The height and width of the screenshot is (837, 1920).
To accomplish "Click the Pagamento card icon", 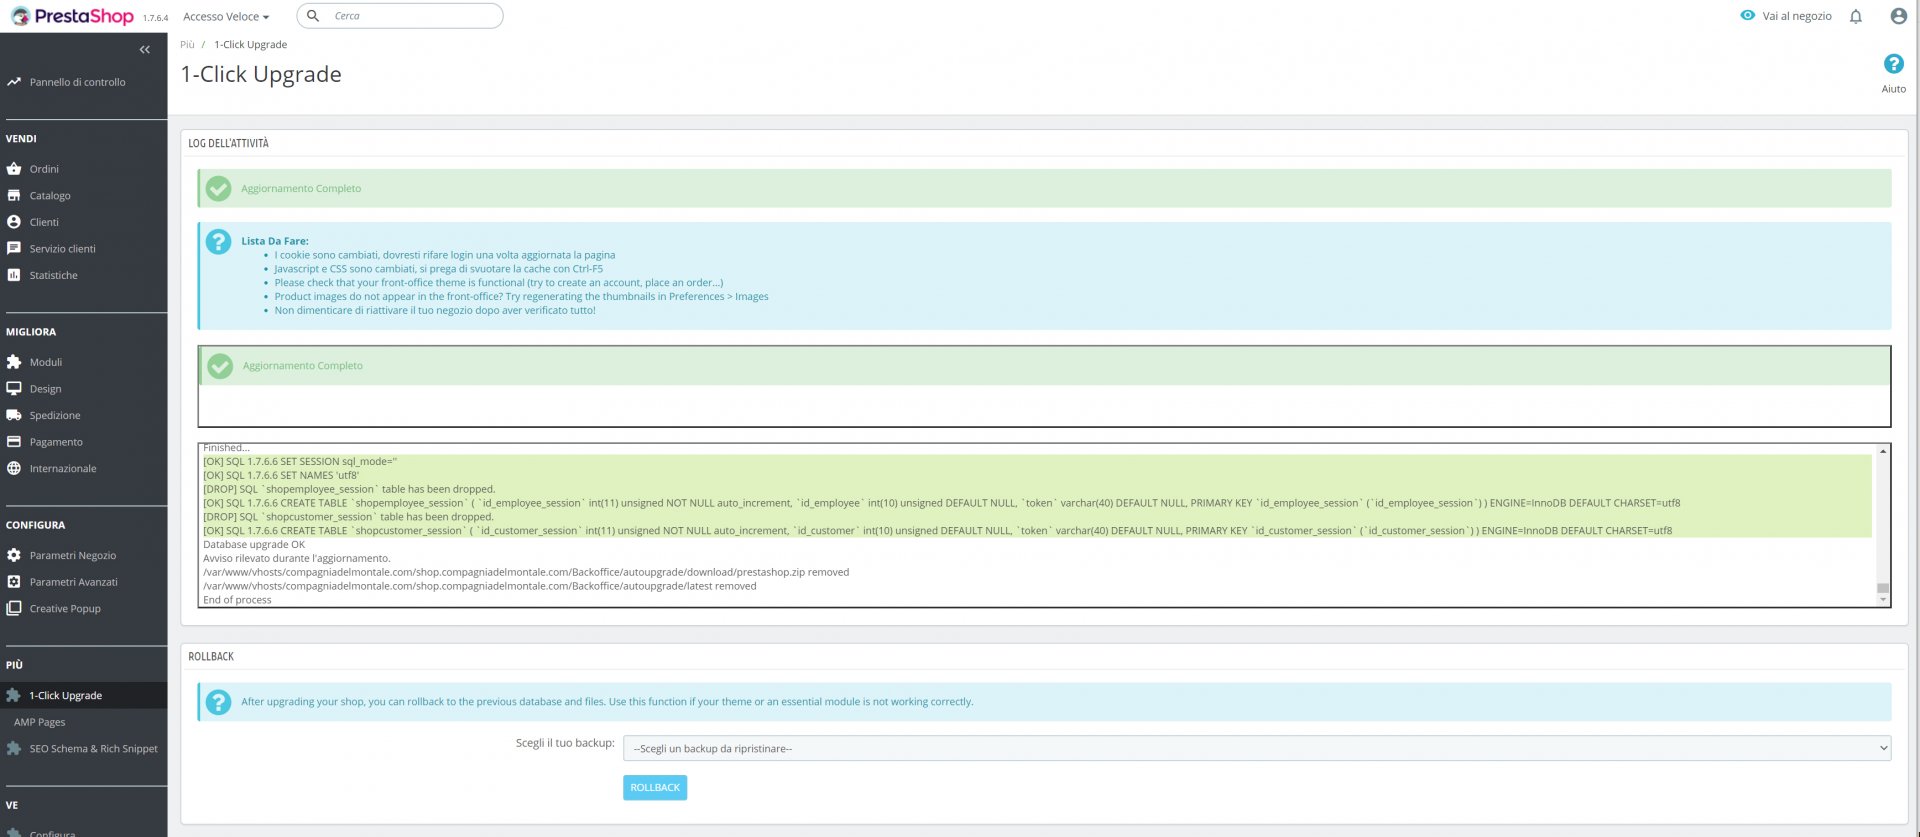I will pyautogui.click(x=14, y=442).
